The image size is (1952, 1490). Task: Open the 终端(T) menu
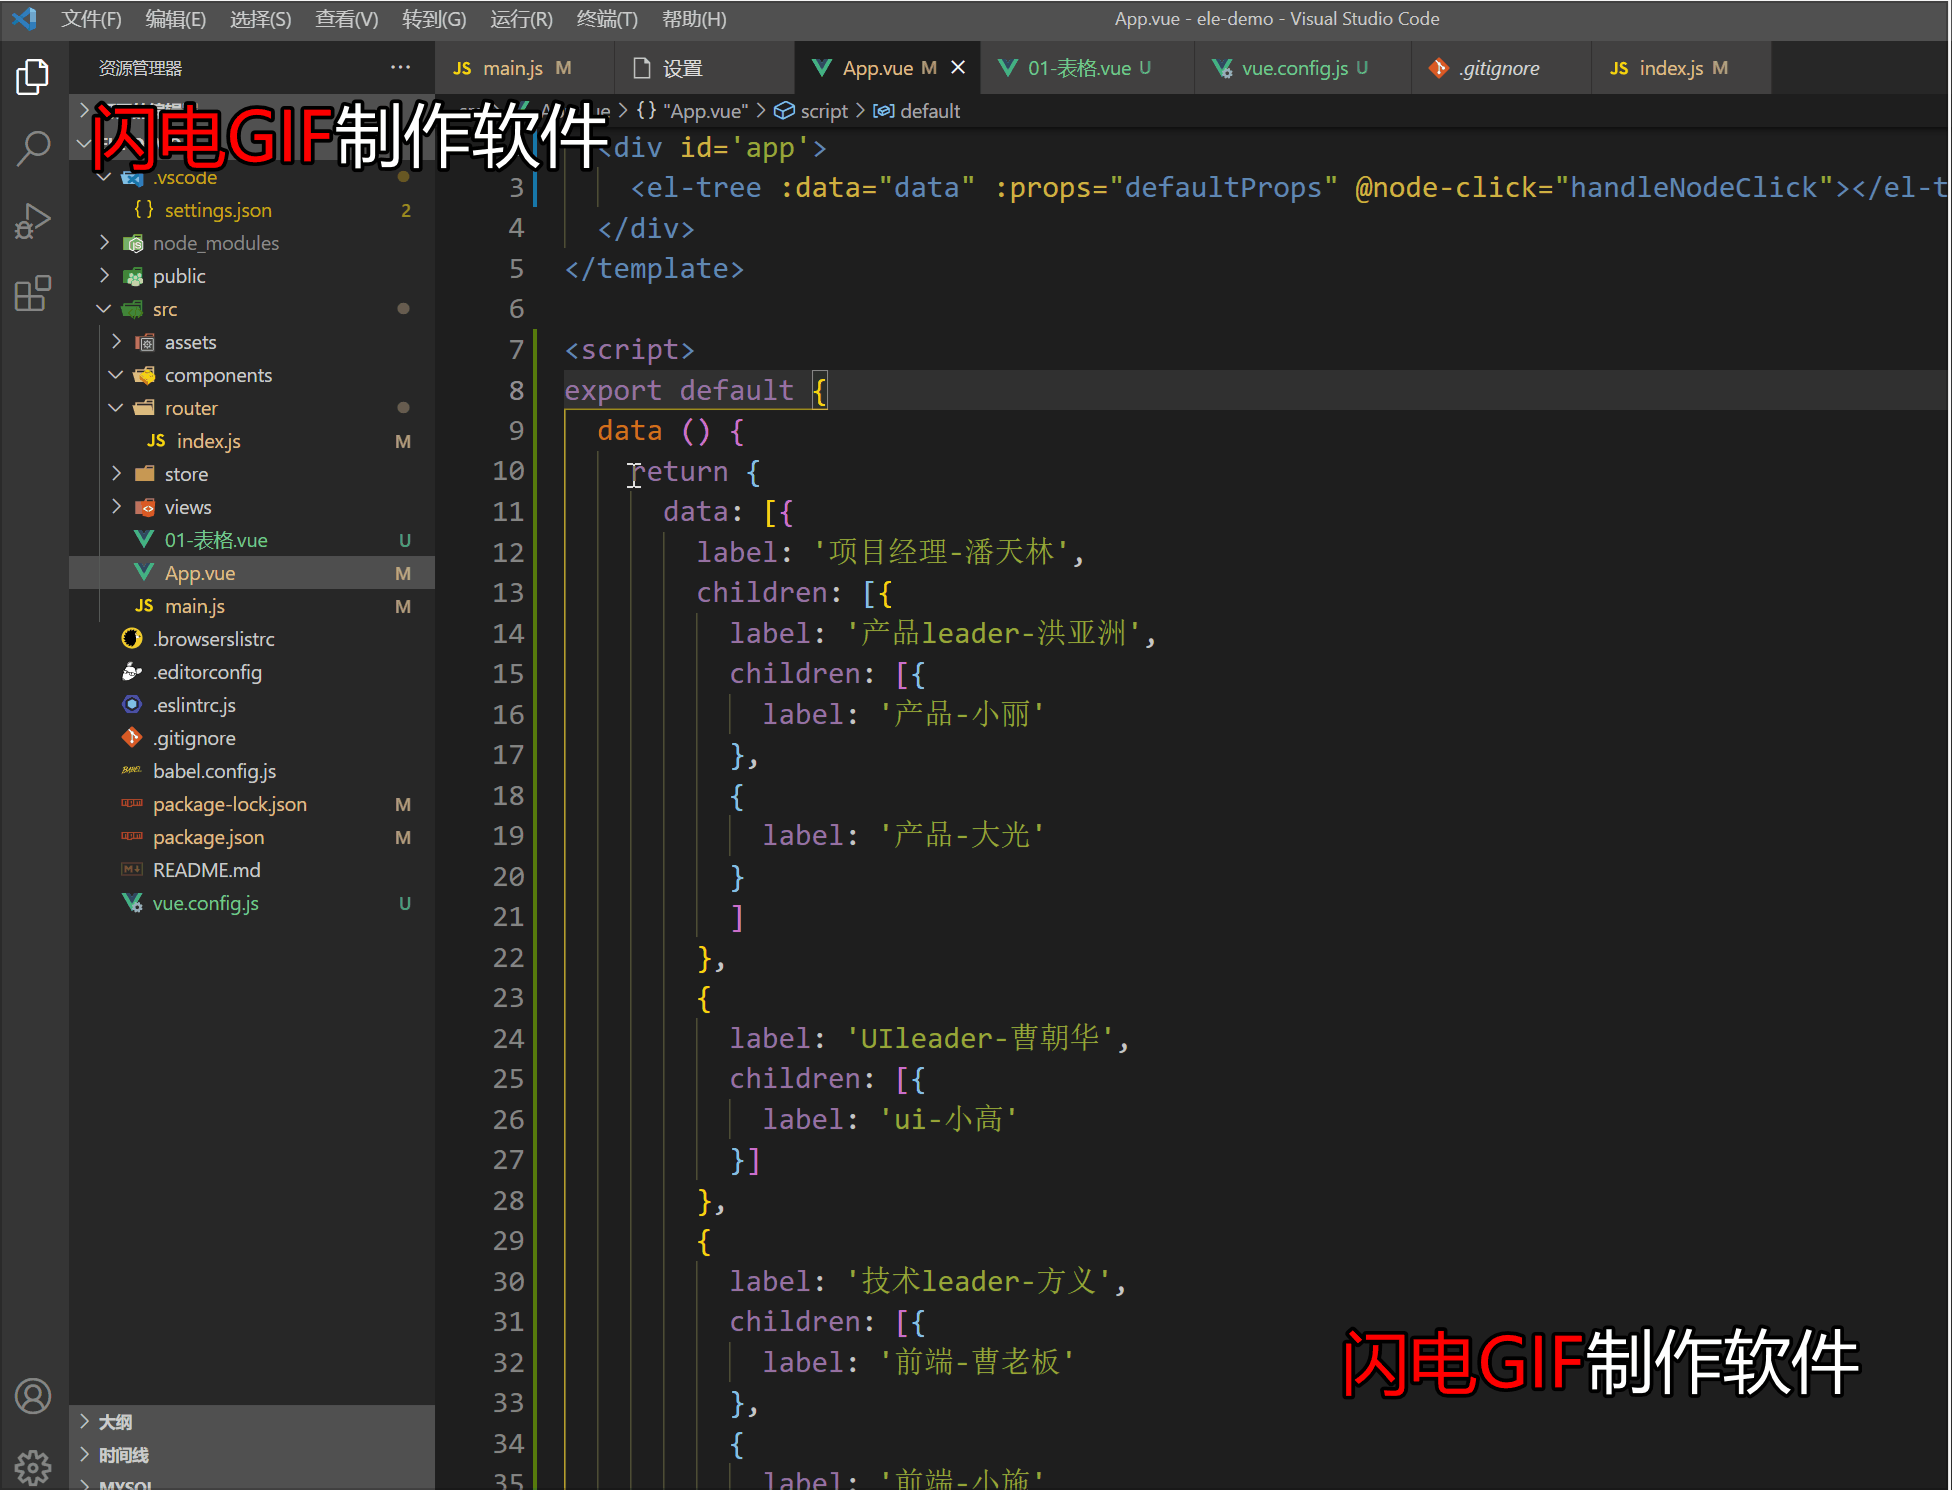click(x=606, y=18)
